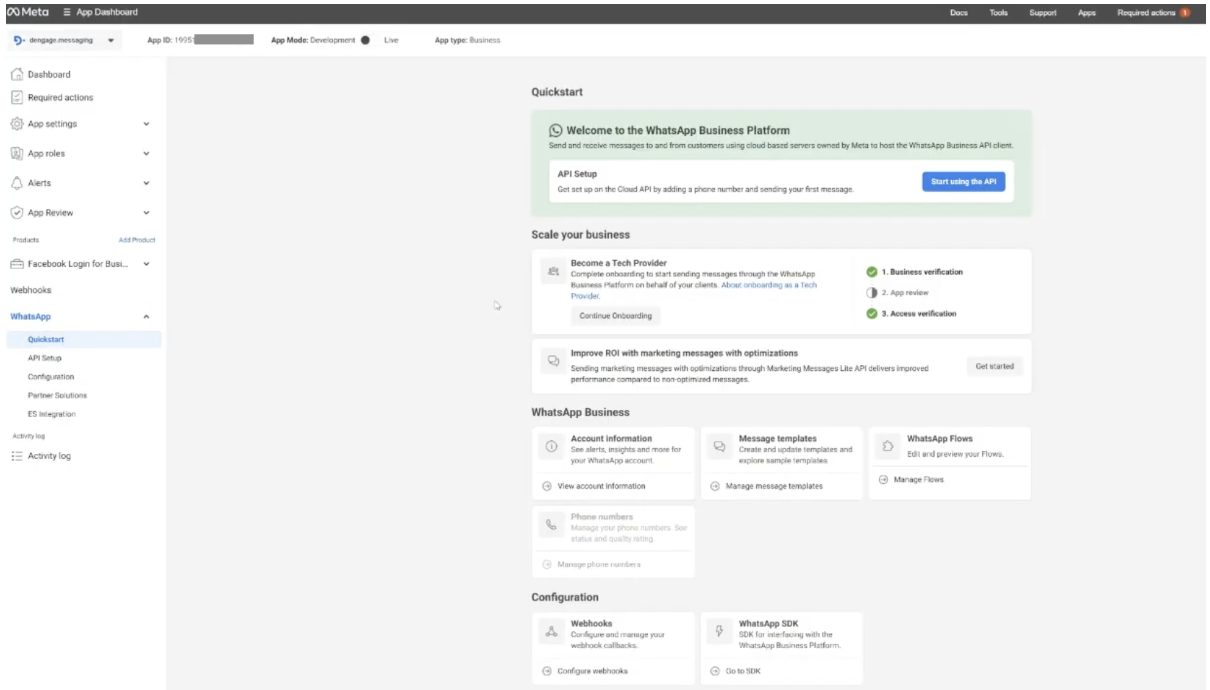The width and height of the screenshot is (1210, 690).
Task: Click the App settings gear icon
Action: point(17,124)
